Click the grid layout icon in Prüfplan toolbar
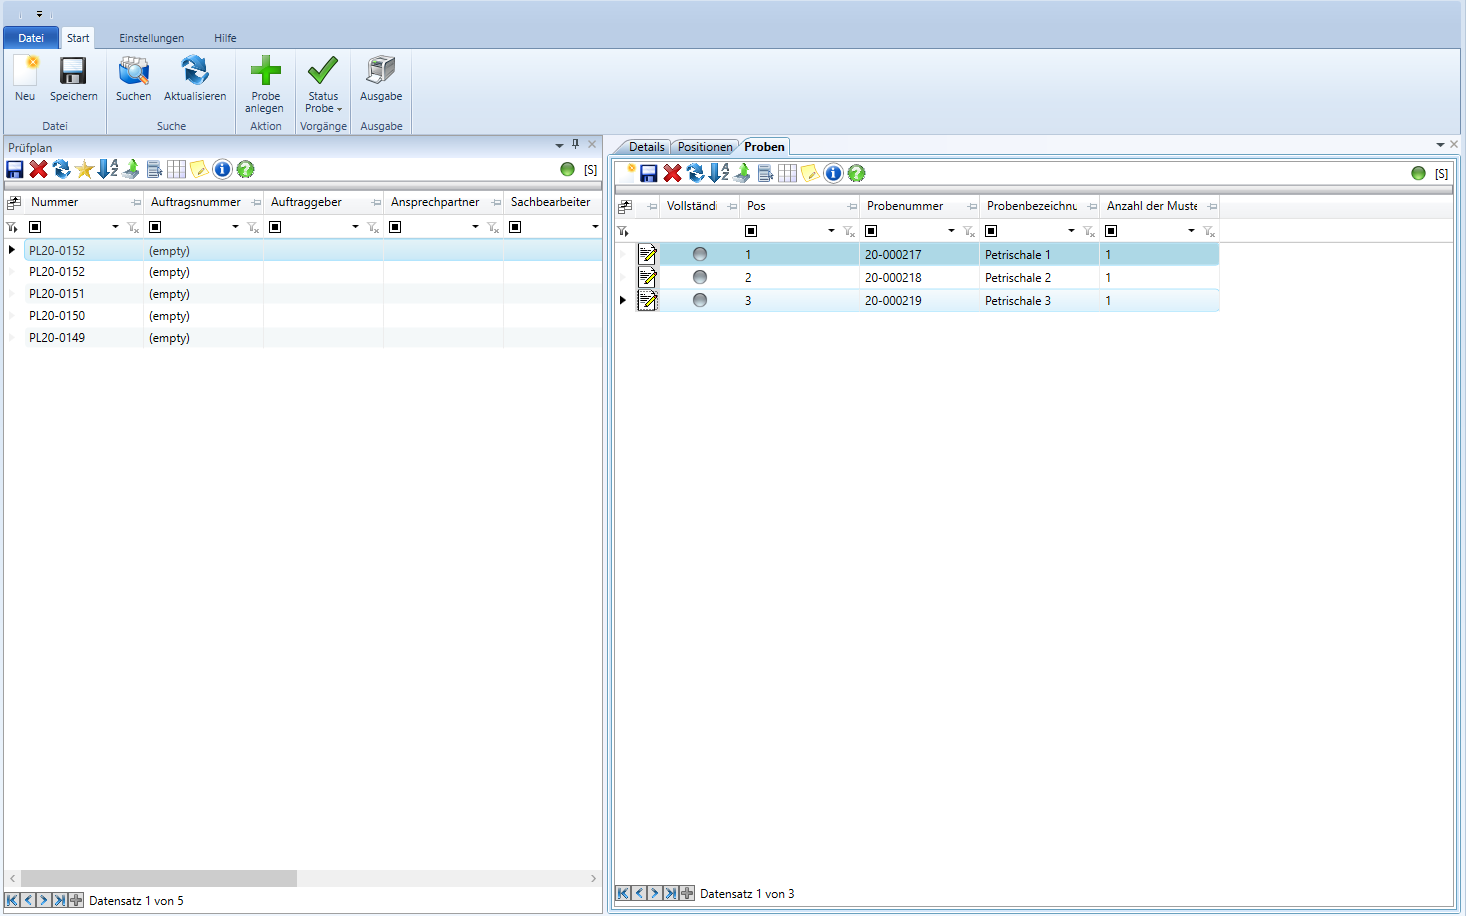Image resolution: width=1466 pixels, height=916 pixels. (177, 169)
